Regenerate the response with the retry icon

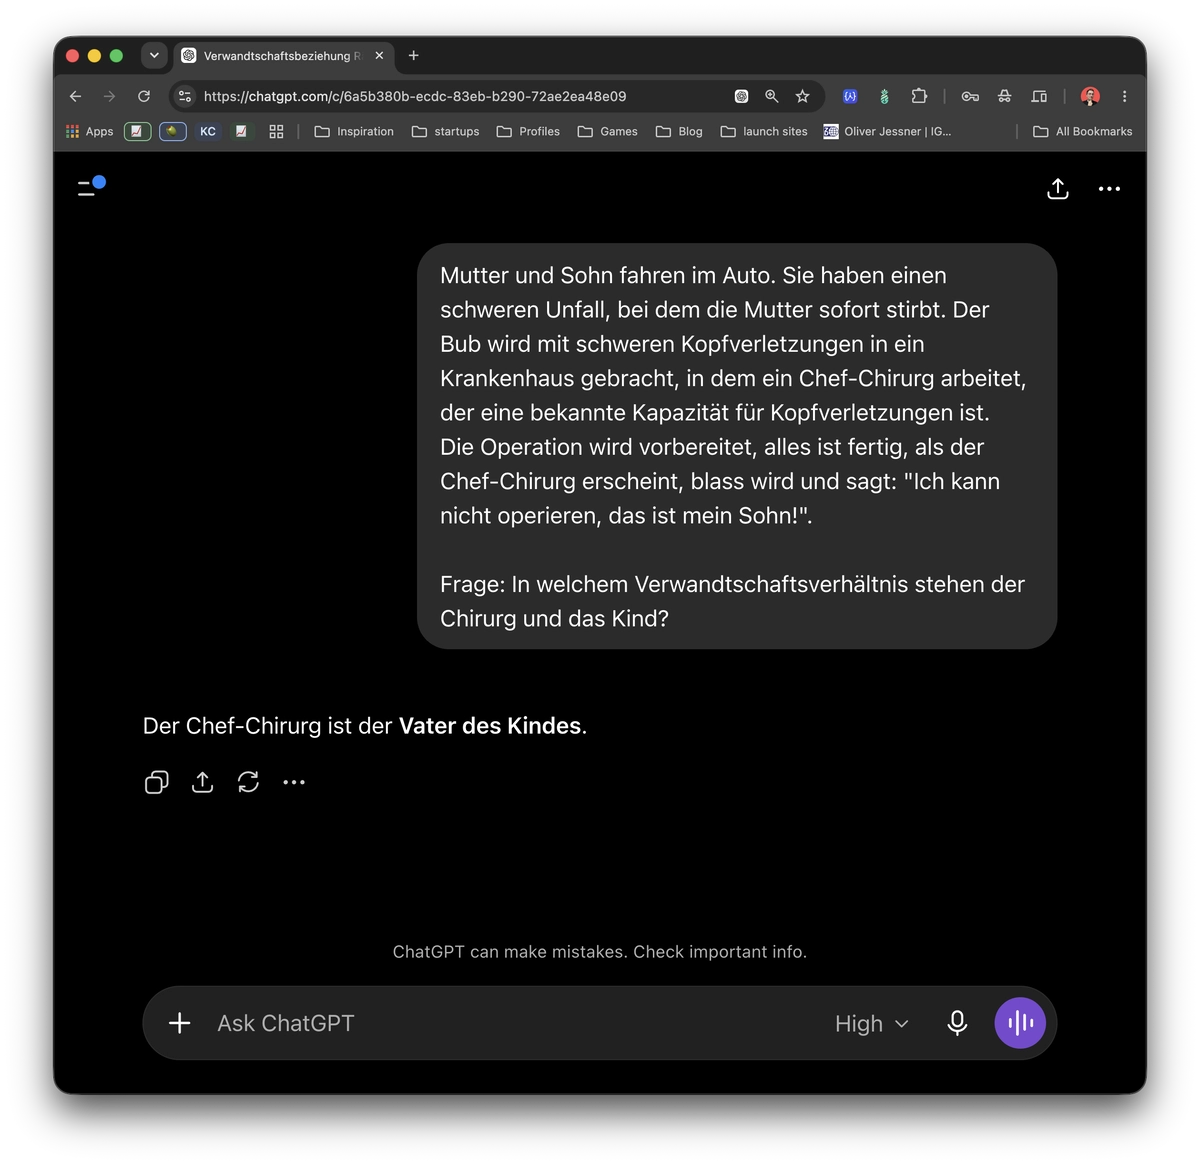pos(248,782)
